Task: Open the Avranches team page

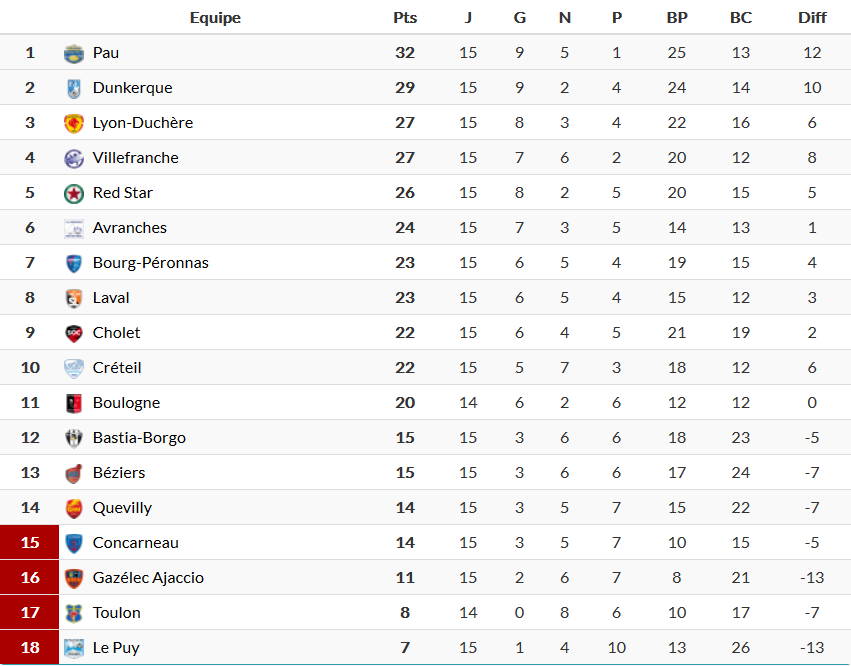Action: click(x=129, y=228)
